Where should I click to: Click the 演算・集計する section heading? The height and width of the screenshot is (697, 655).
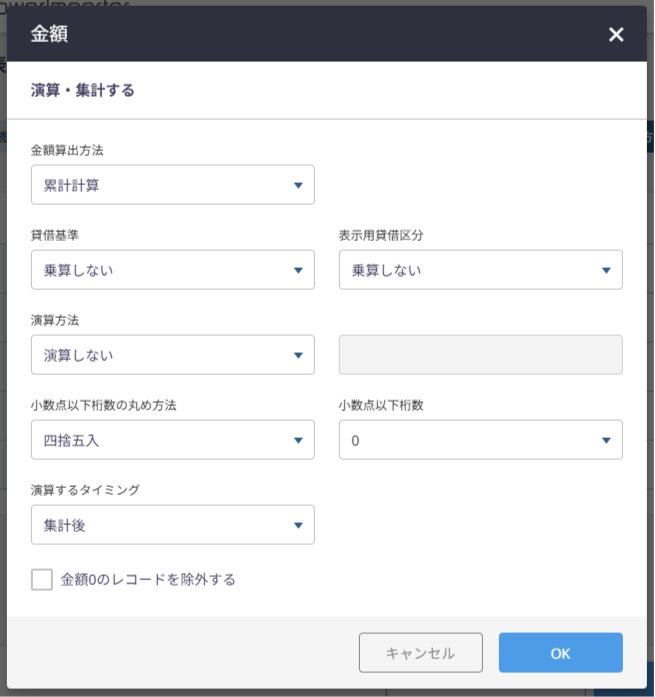point(83,90)
